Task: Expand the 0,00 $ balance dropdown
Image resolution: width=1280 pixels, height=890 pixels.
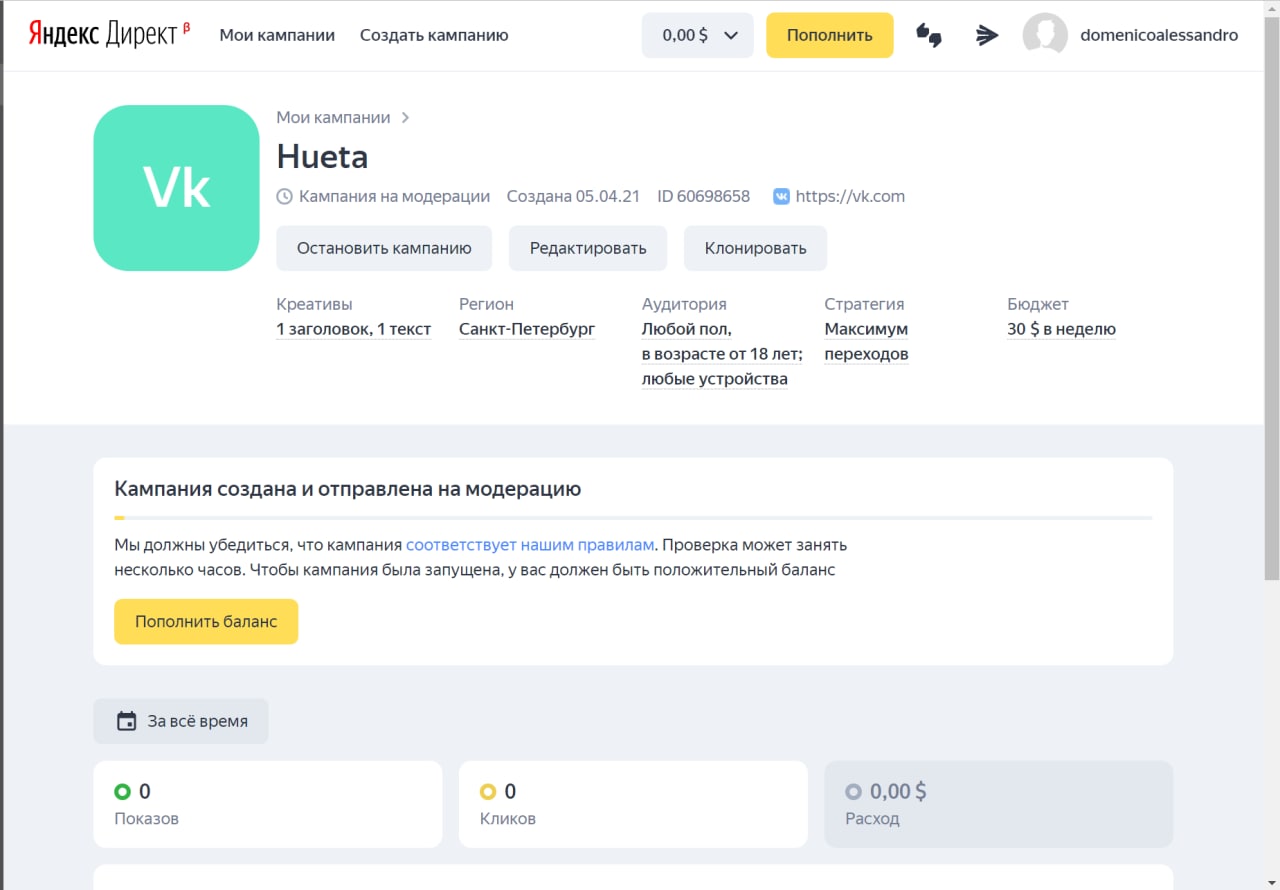Action: [698, 35]
